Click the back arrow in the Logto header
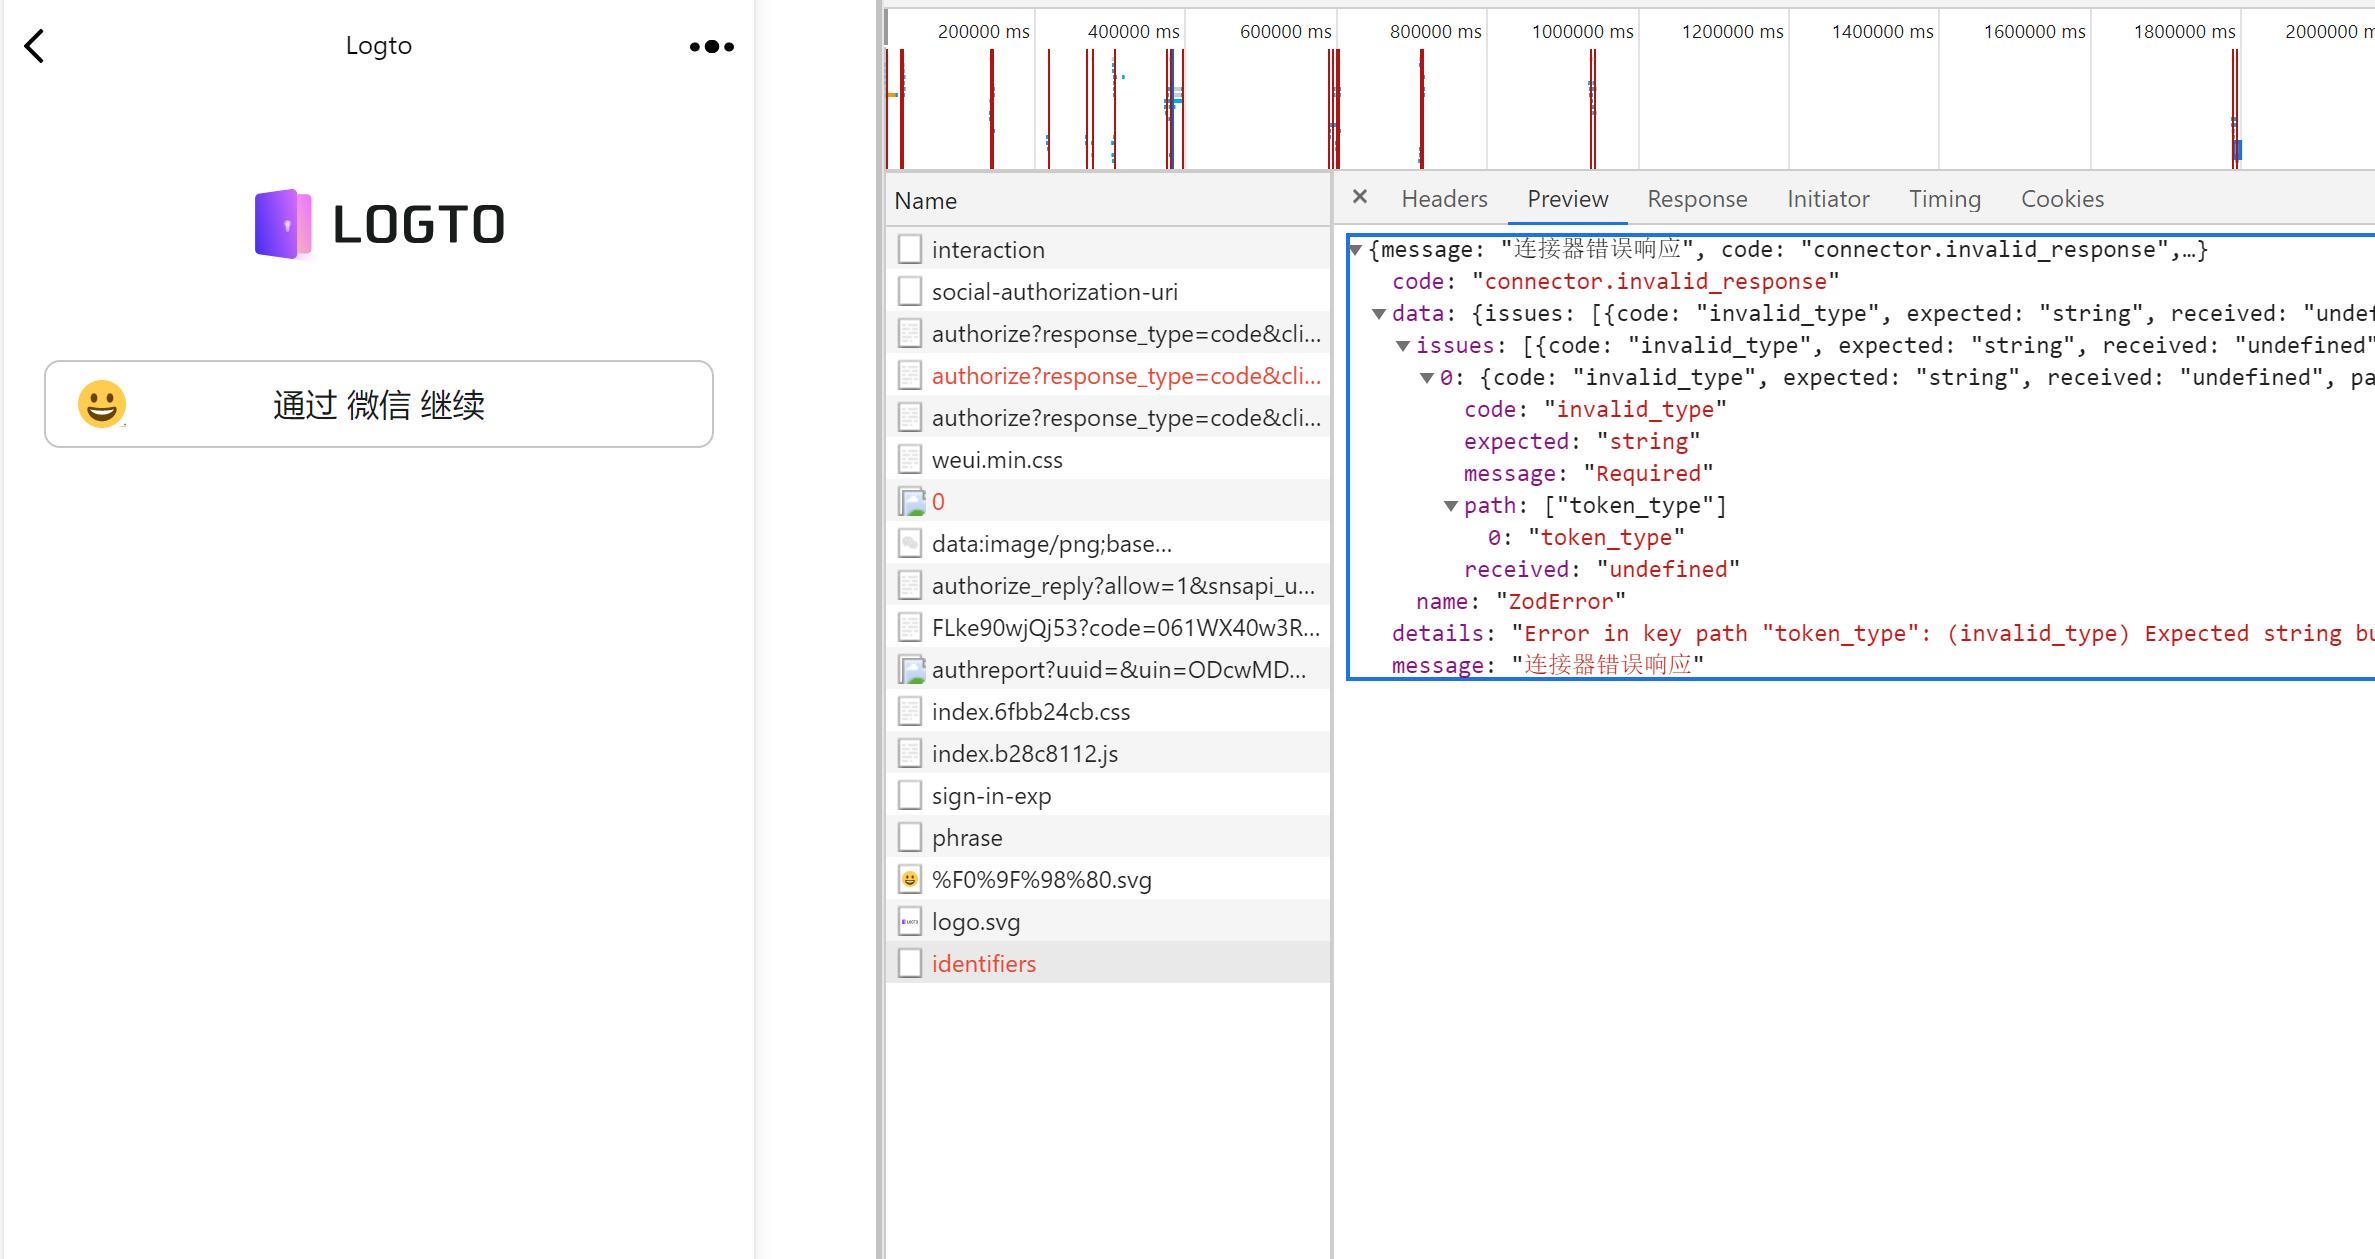 (35, 45)
